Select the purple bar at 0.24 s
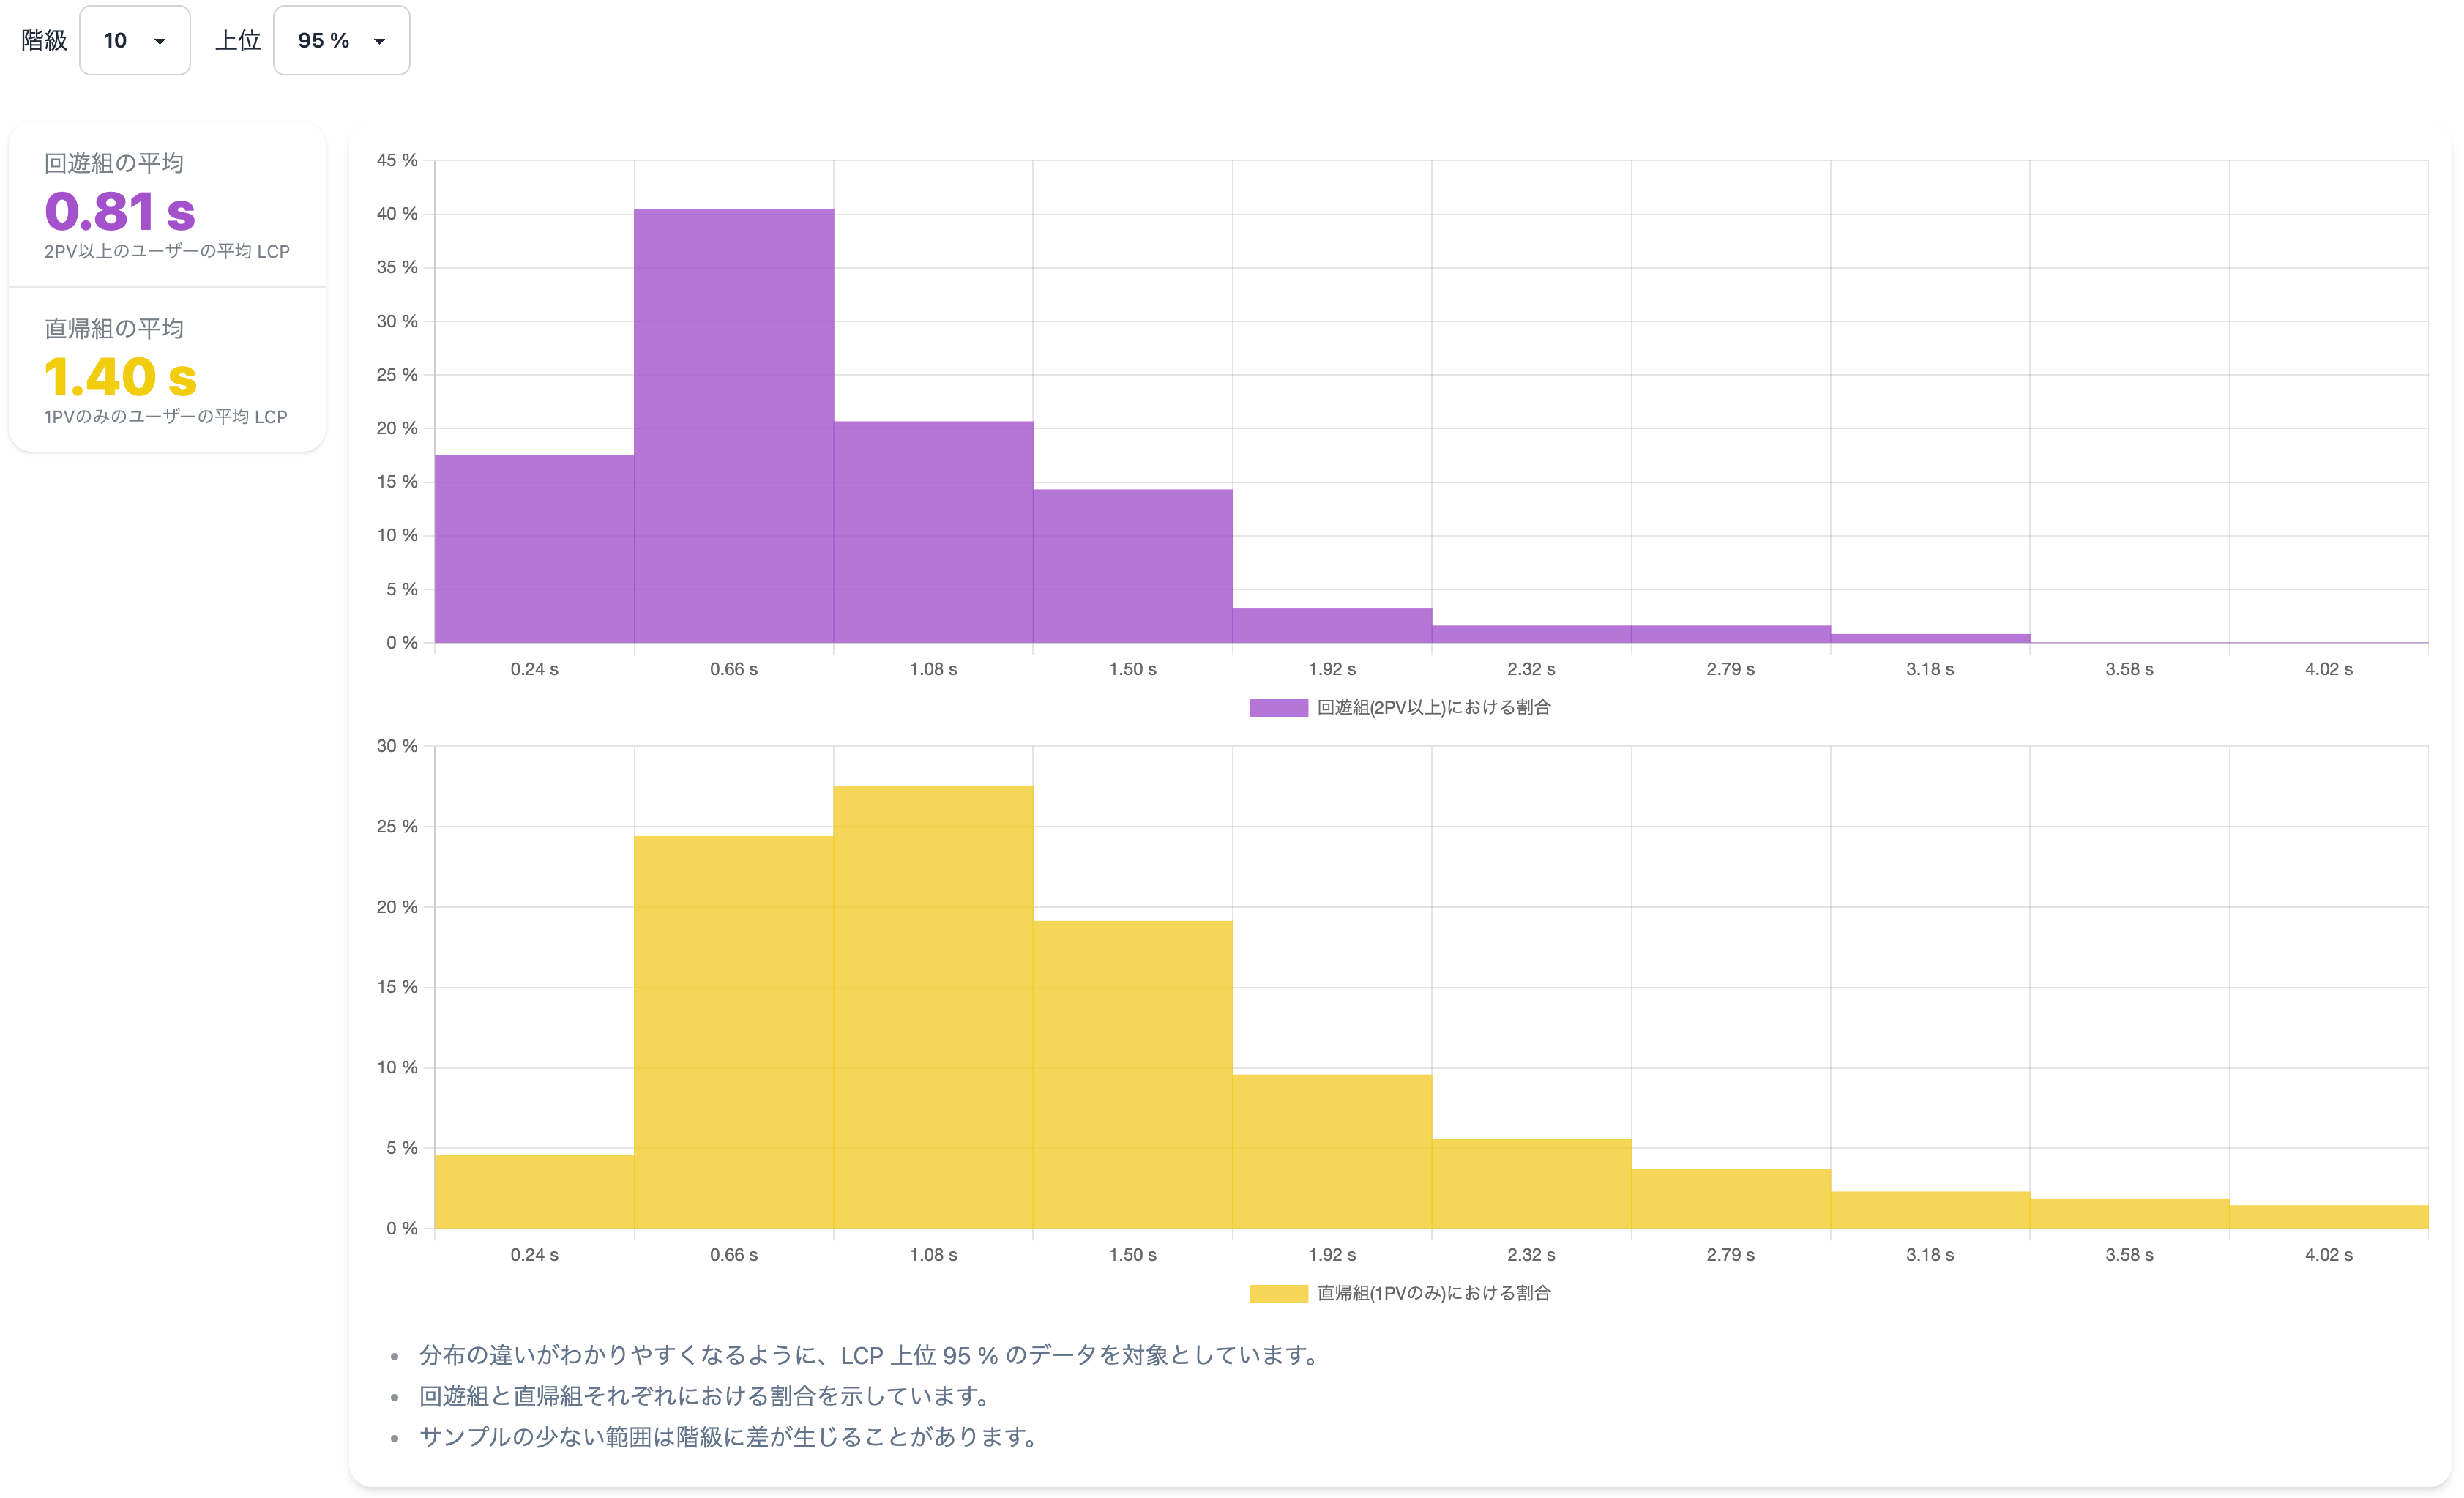2464x1498 pixels. (534, 549)
